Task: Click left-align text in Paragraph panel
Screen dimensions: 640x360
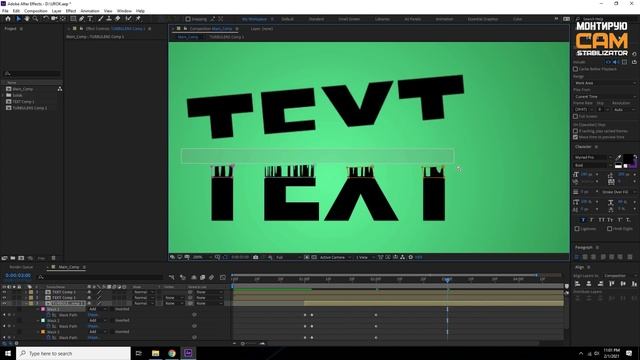Action: [577, 257]
